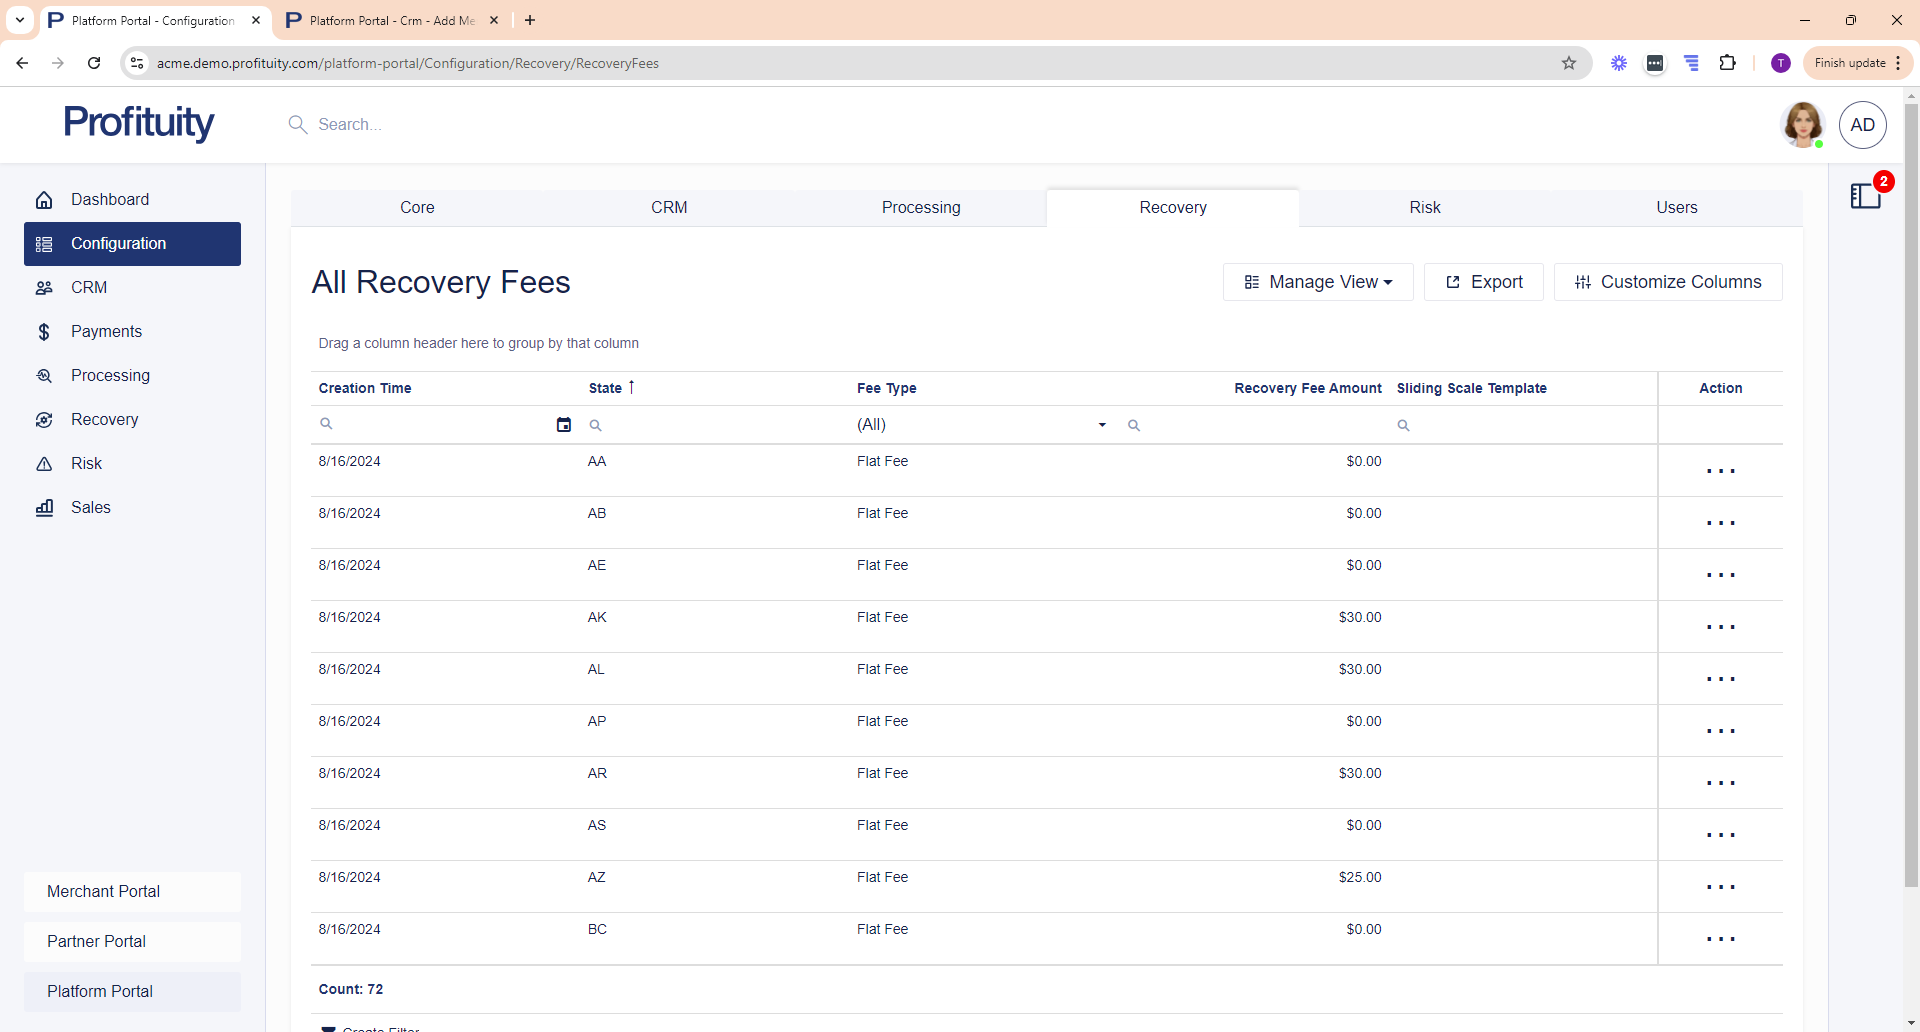Switch to the Users configuration tab
Image resolution: width=1920 pixels, height=1032 pixels.
1676,208
